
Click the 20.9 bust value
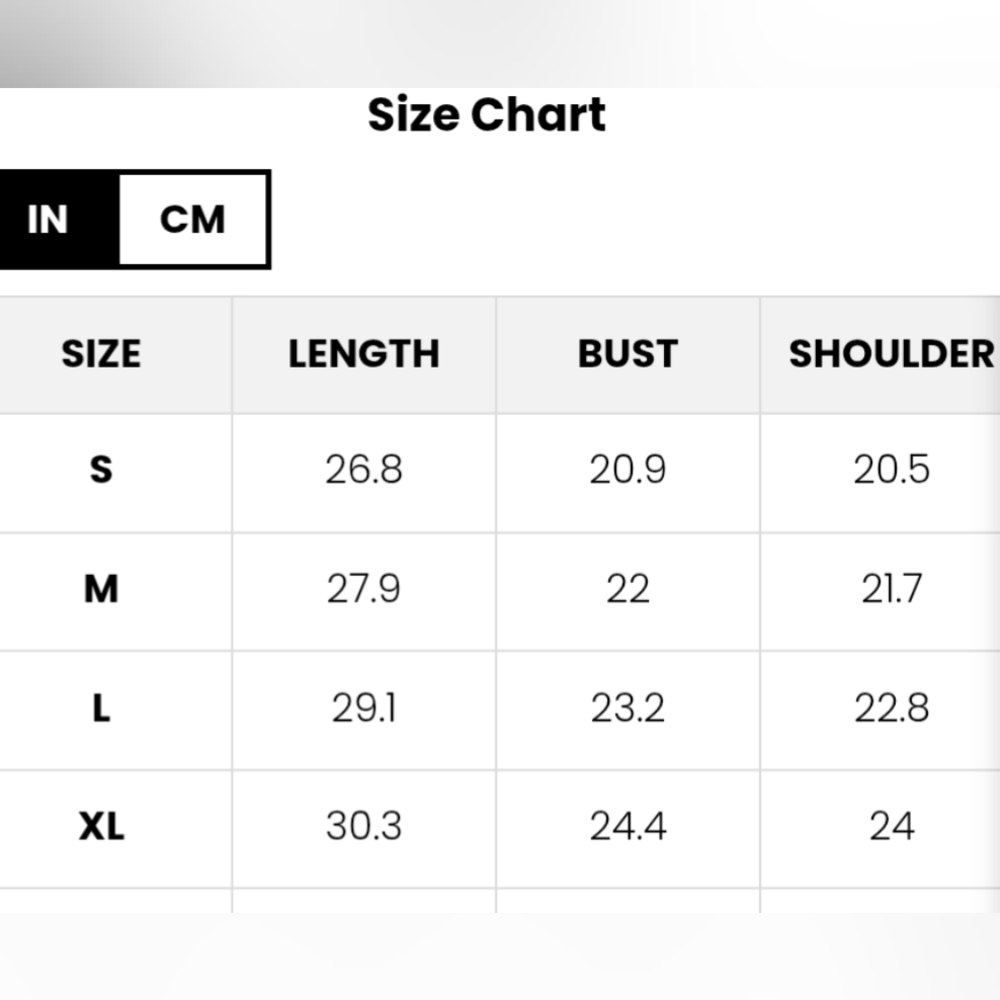tap(628, 469)
